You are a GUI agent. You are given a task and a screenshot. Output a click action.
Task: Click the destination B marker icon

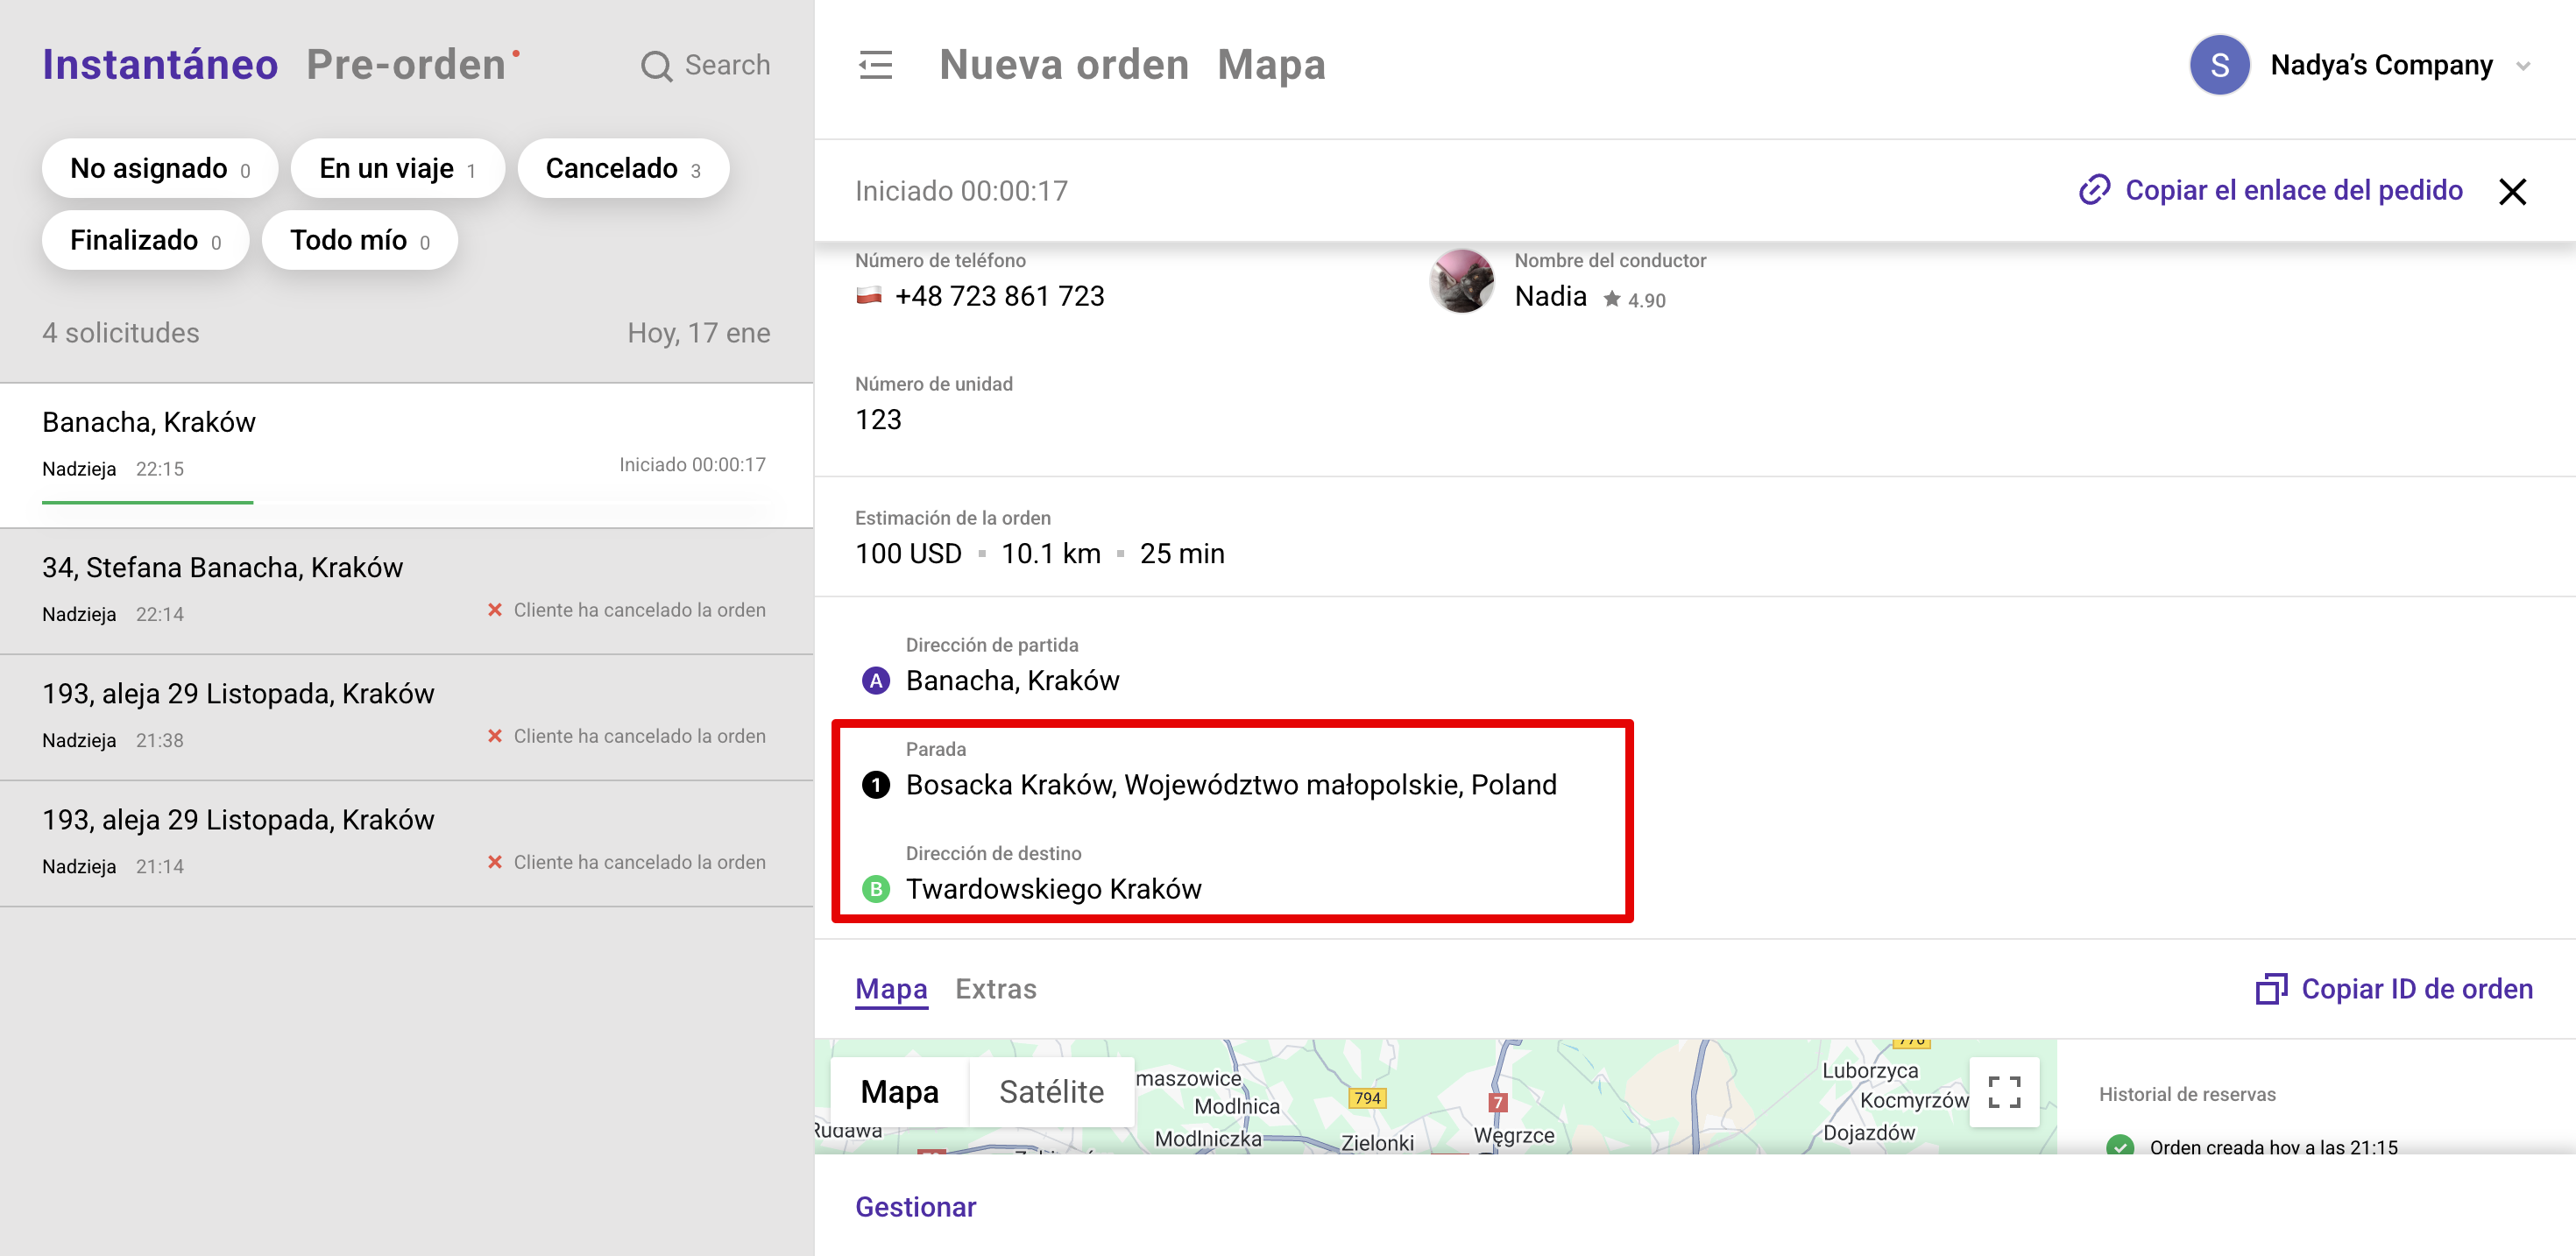tap(876, 889)
